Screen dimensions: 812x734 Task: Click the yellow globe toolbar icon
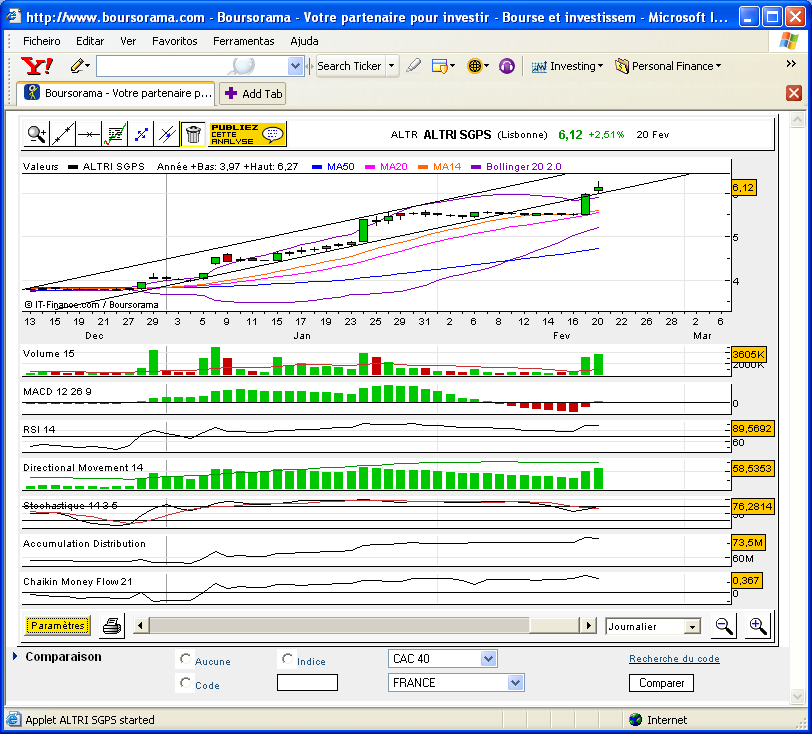(474, 66)
